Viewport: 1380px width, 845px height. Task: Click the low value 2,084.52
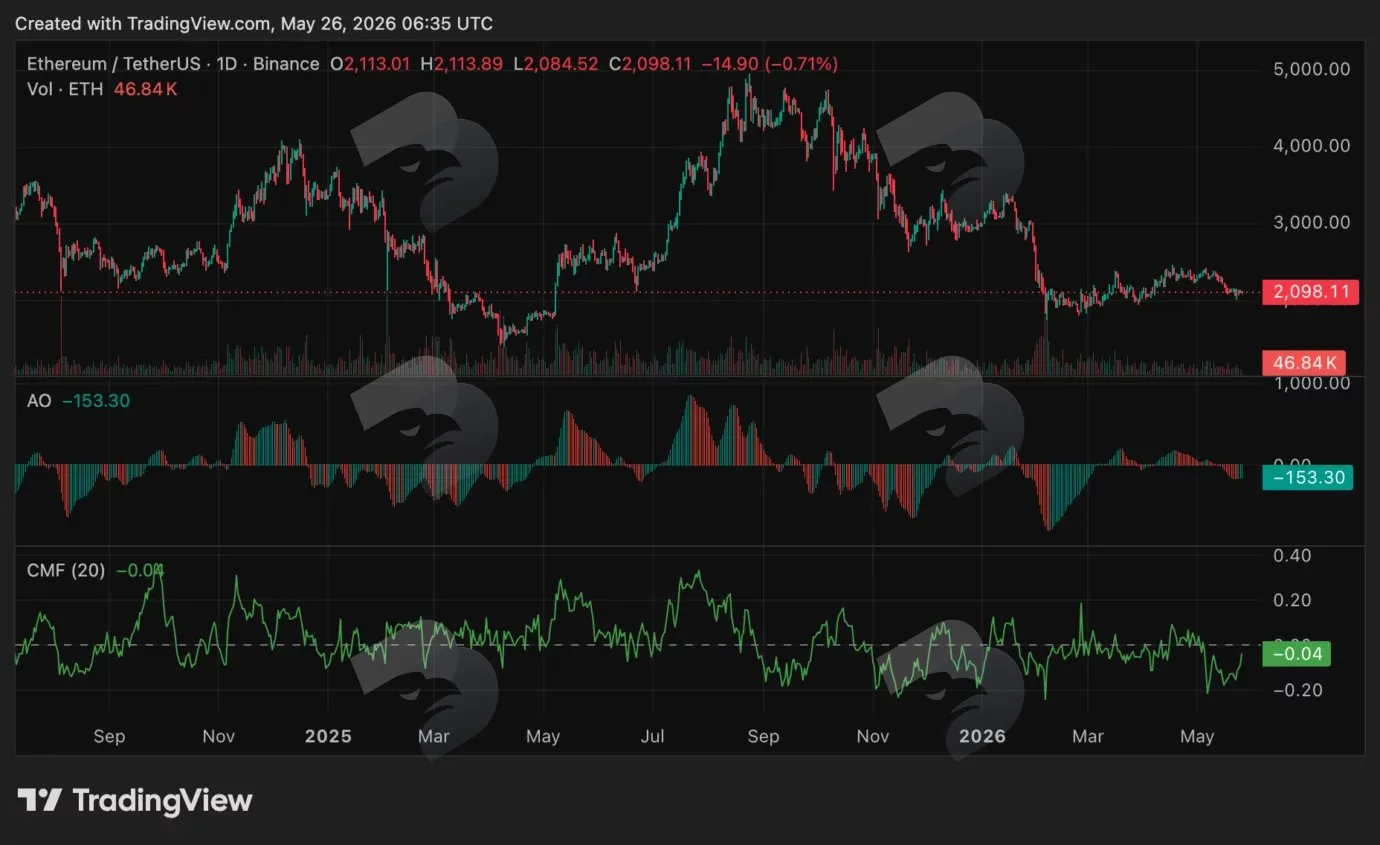click(x=563, y=64)
